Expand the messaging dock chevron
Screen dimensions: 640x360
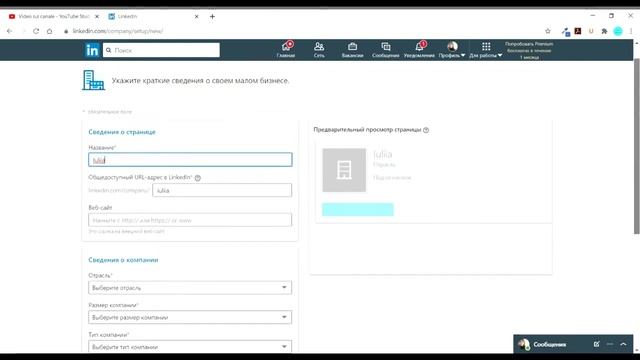[x=623, y=344]
